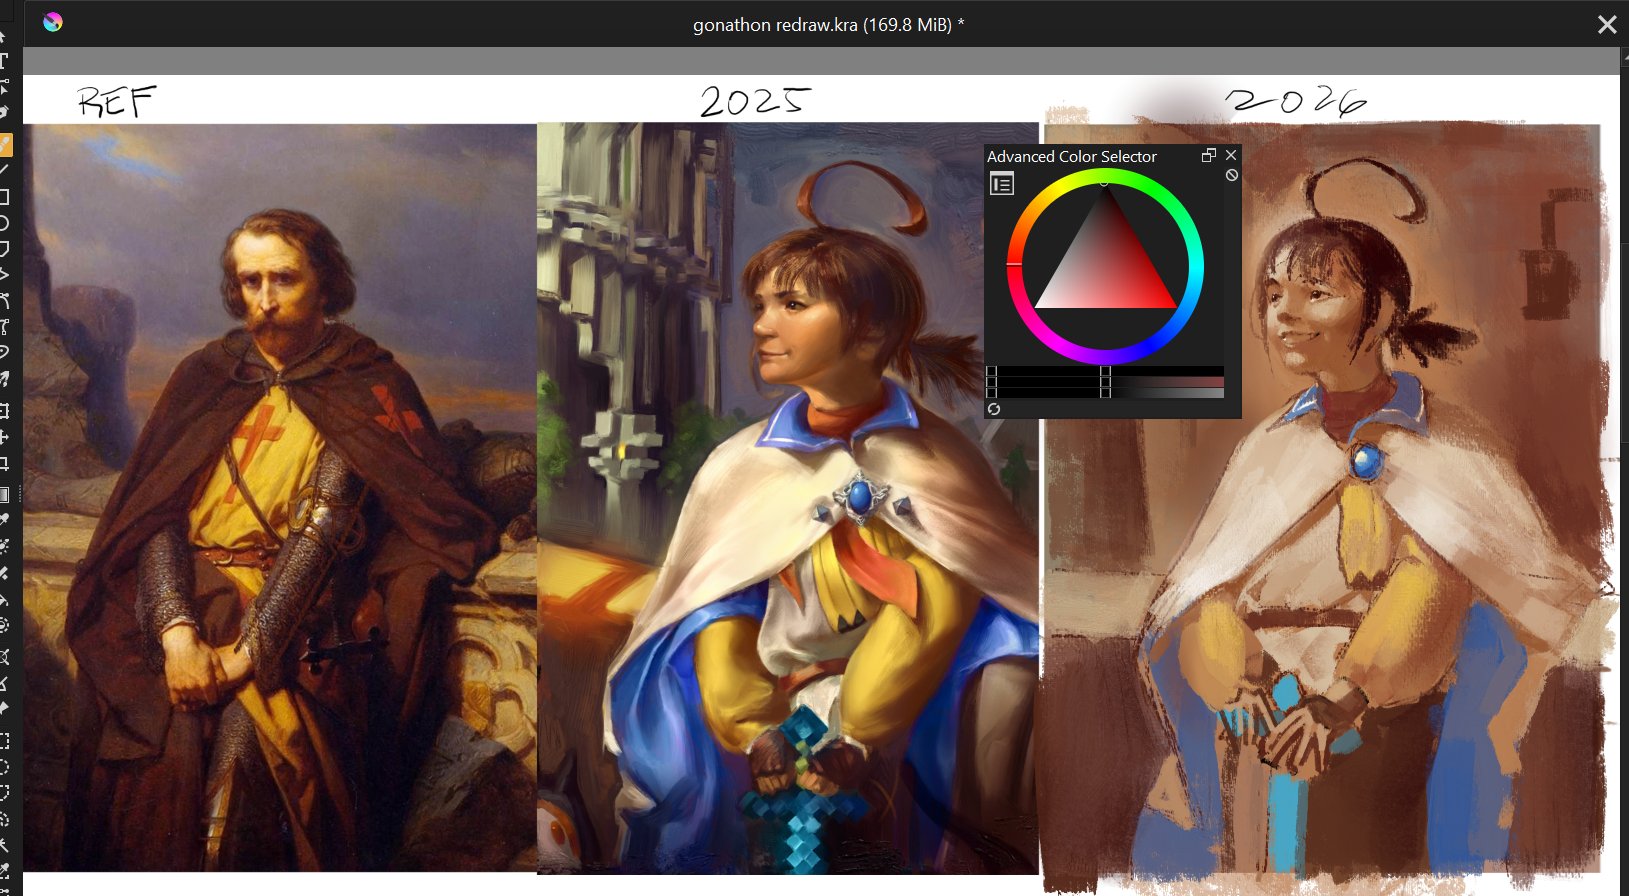1629x896 pixels.
Task: Click the Krita logo in title bar
Action: click(x=53, y=22)
